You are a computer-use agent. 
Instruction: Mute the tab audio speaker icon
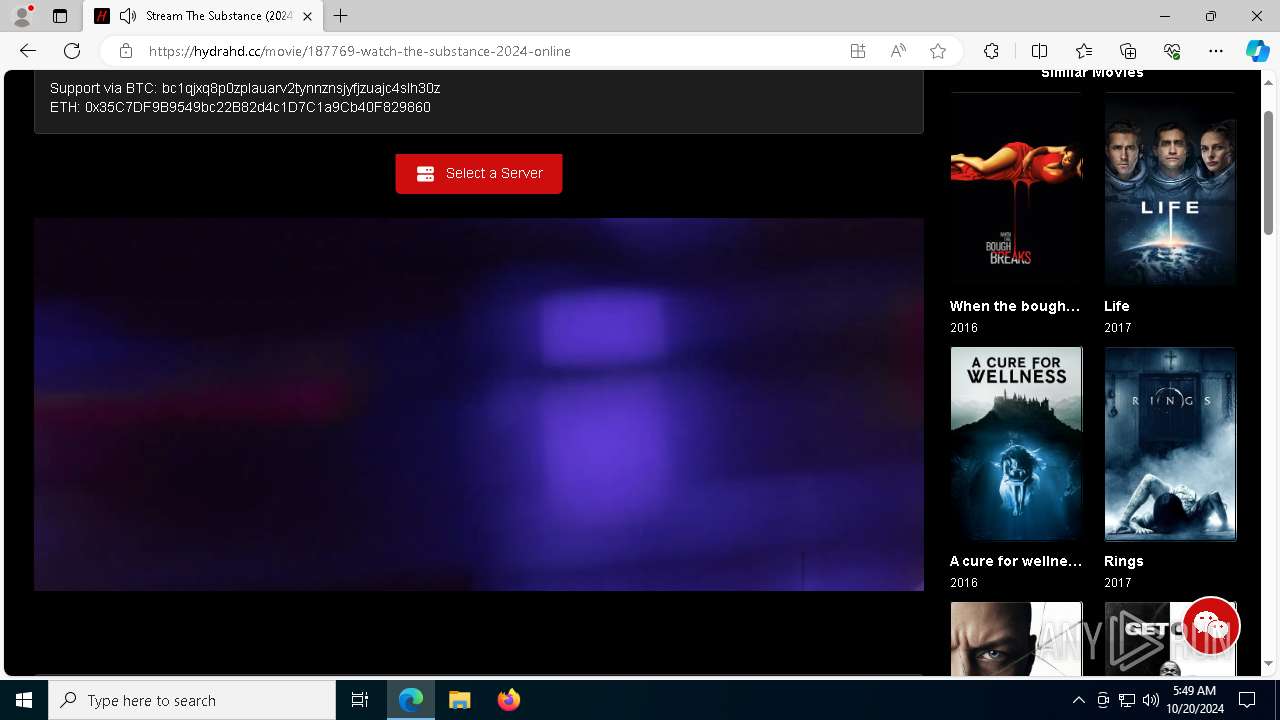(x=127, y=16)
